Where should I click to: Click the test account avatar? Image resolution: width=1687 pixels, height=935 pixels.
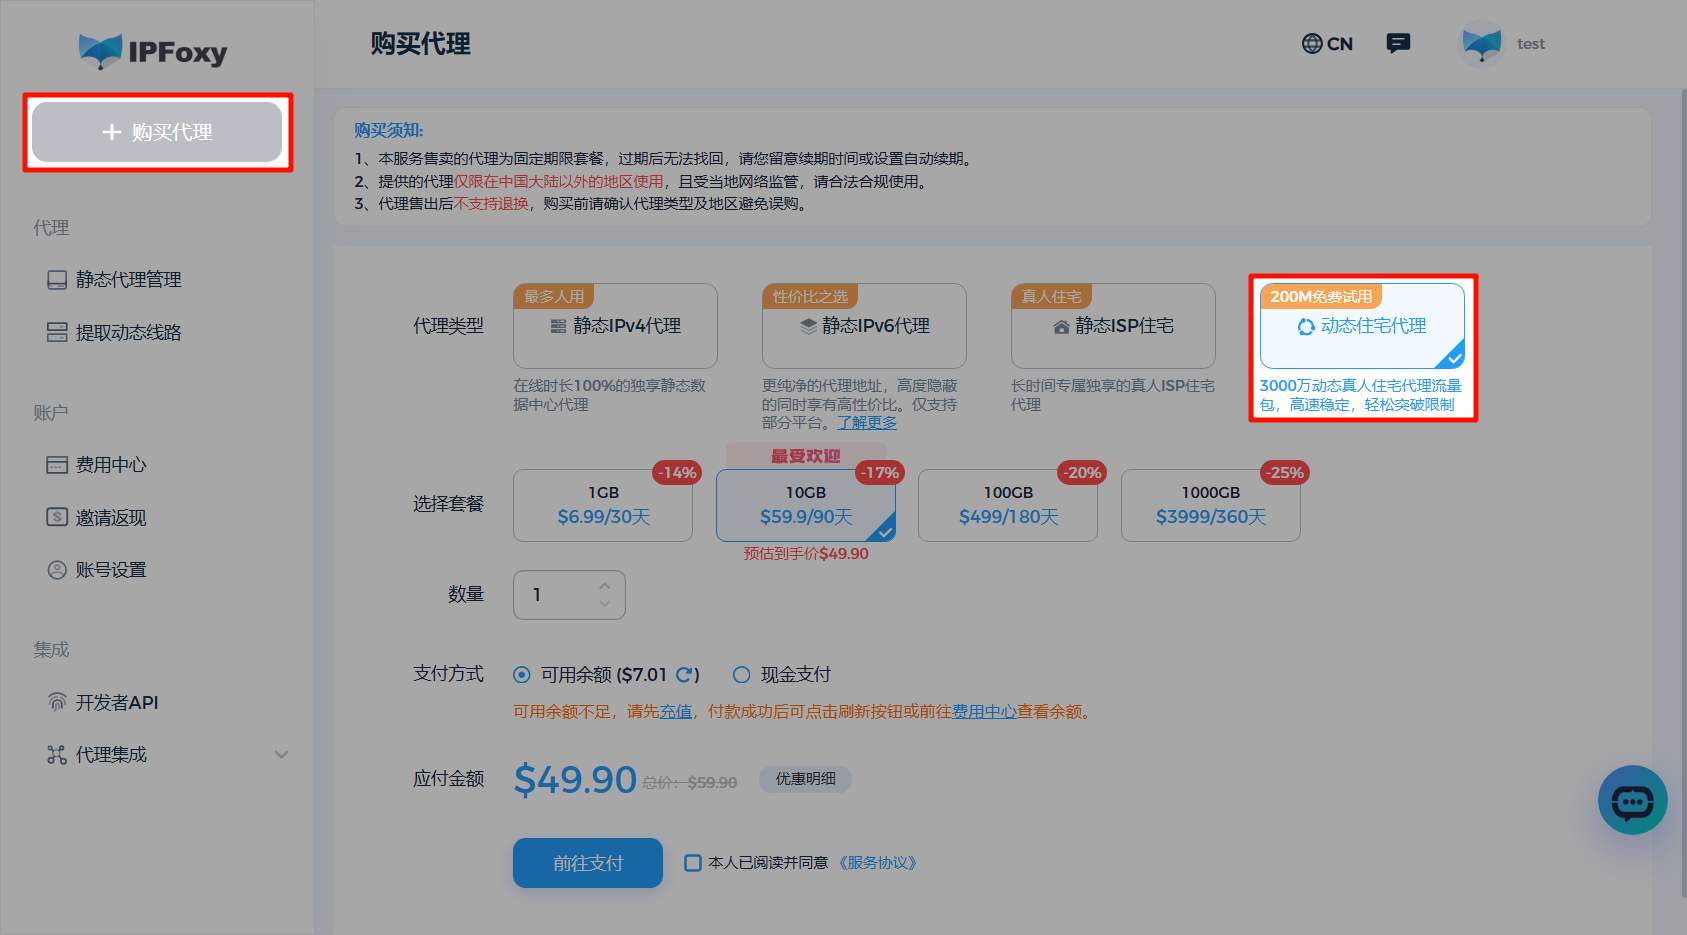coord(1483,43)
